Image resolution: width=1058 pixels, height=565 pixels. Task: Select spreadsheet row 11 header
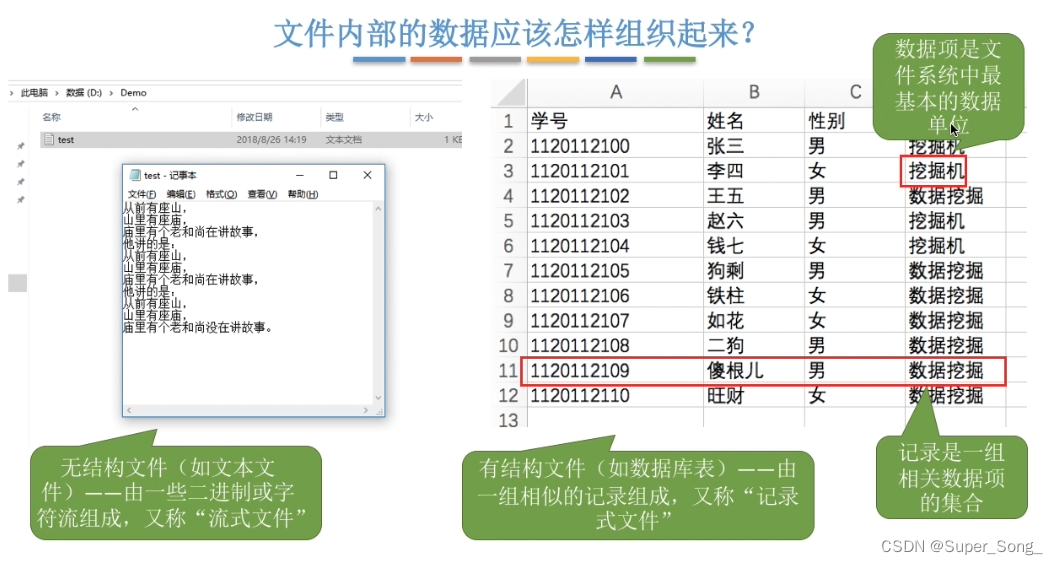pos(507,371)
